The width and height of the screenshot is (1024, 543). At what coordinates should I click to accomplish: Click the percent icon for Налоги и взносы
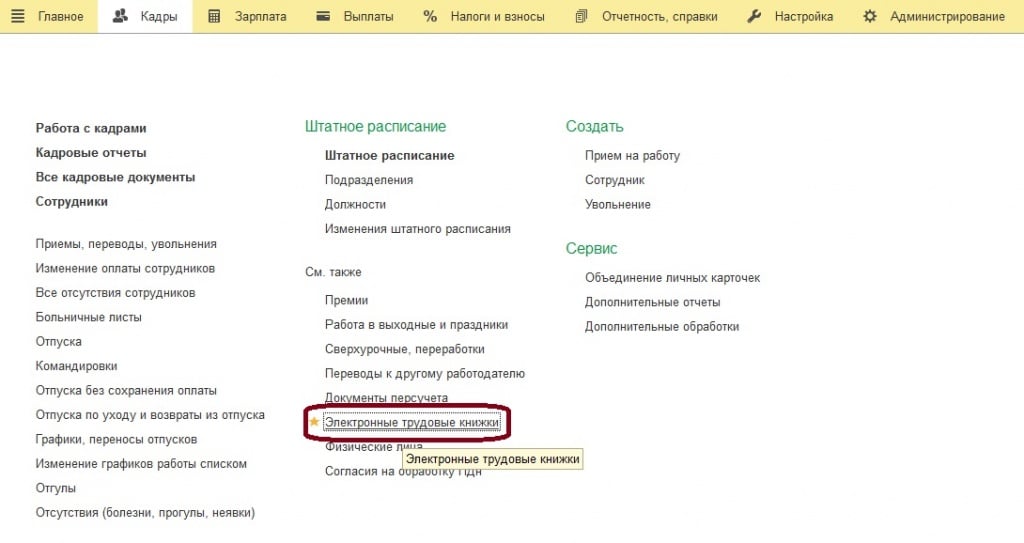[x=430, y=16]
